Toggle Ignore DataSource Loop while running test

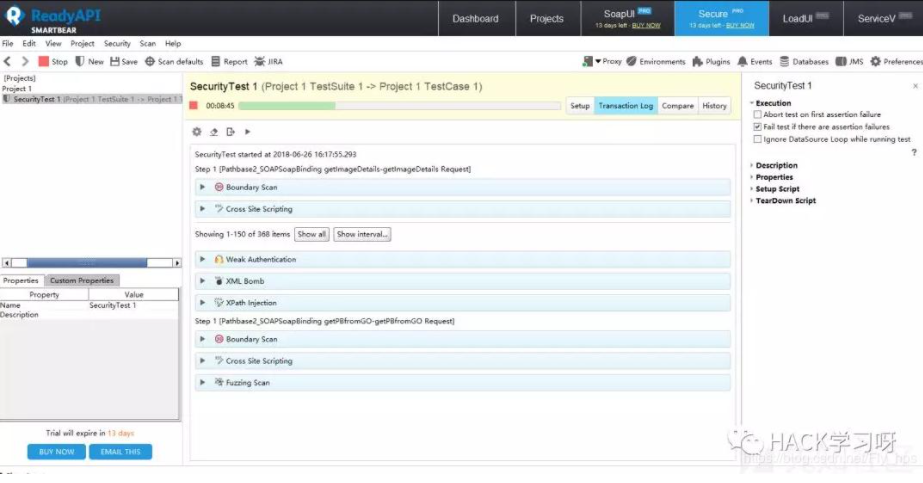pyautogui.click(x=758, y=139)
